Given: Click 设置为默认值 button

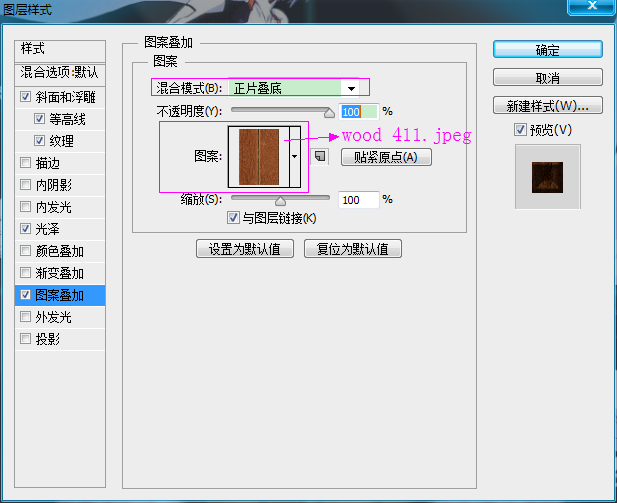Looking at the screenshot, I should [x=245, y=249].
